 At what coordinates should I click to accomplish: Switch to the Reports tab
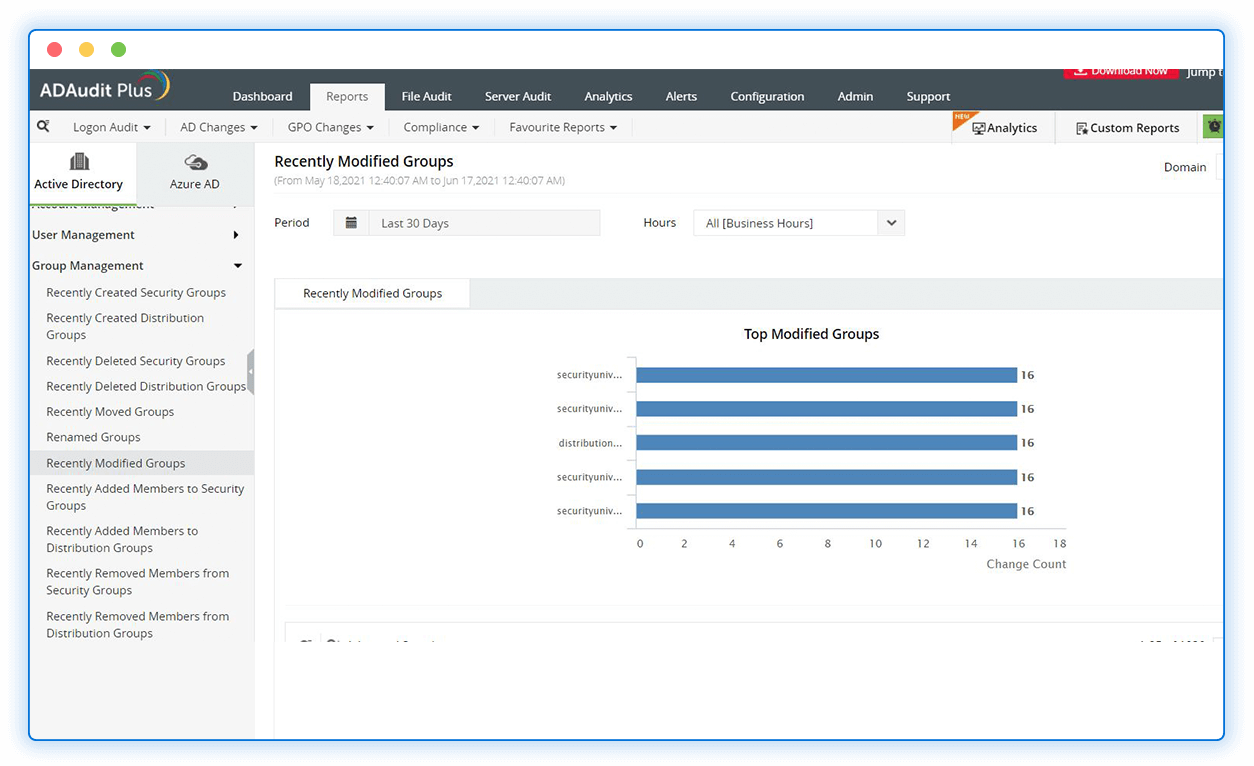[347, 96]
